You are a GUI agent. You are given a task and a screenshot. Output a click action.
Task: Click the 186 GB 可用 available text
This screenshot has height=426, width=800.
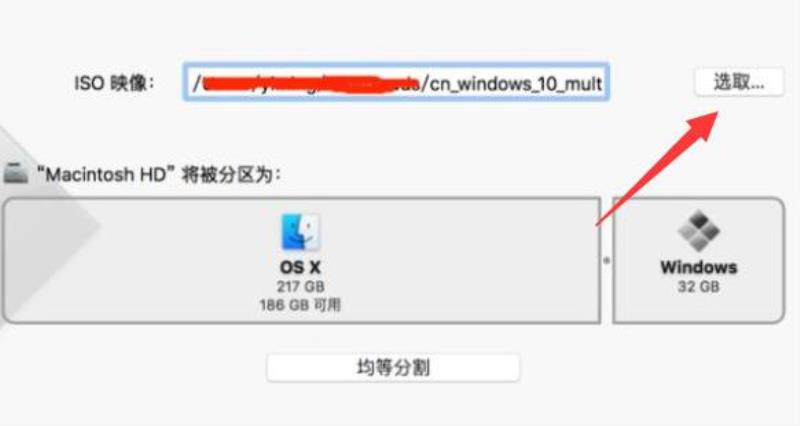pos(300,305)
